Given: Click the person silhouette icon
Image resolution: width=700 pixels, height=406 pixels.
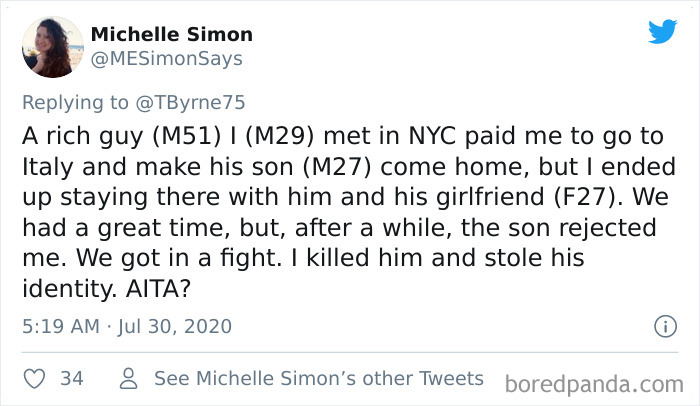Looking at the screenshot, I should pos(128,379).
